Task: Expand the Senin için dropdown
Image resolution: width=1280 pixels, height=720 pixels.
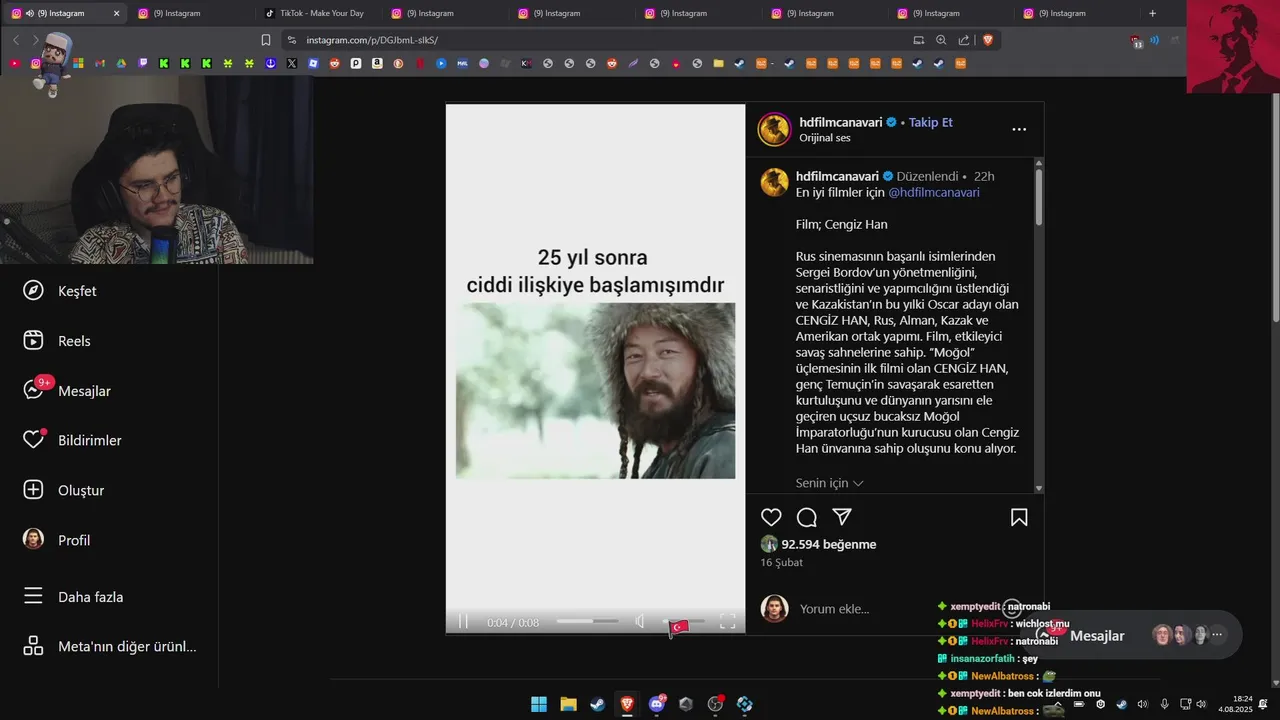Action: click(829, 483)
